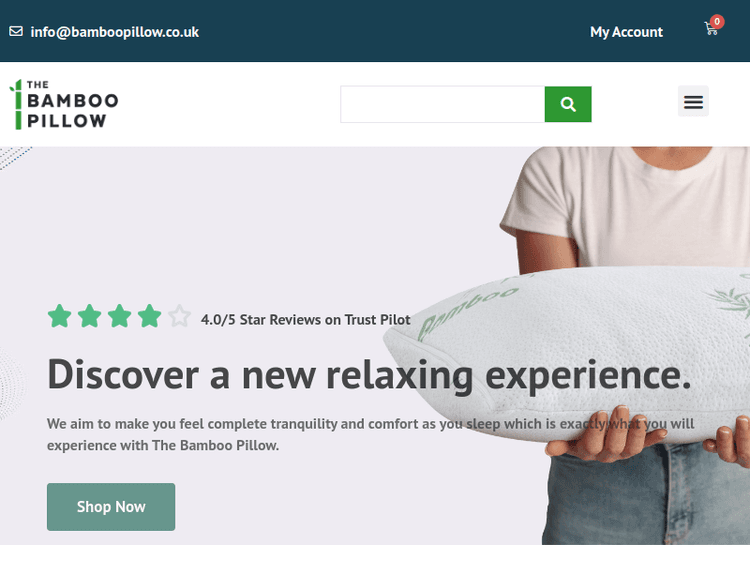Click the second green review star

coord(89,316)
